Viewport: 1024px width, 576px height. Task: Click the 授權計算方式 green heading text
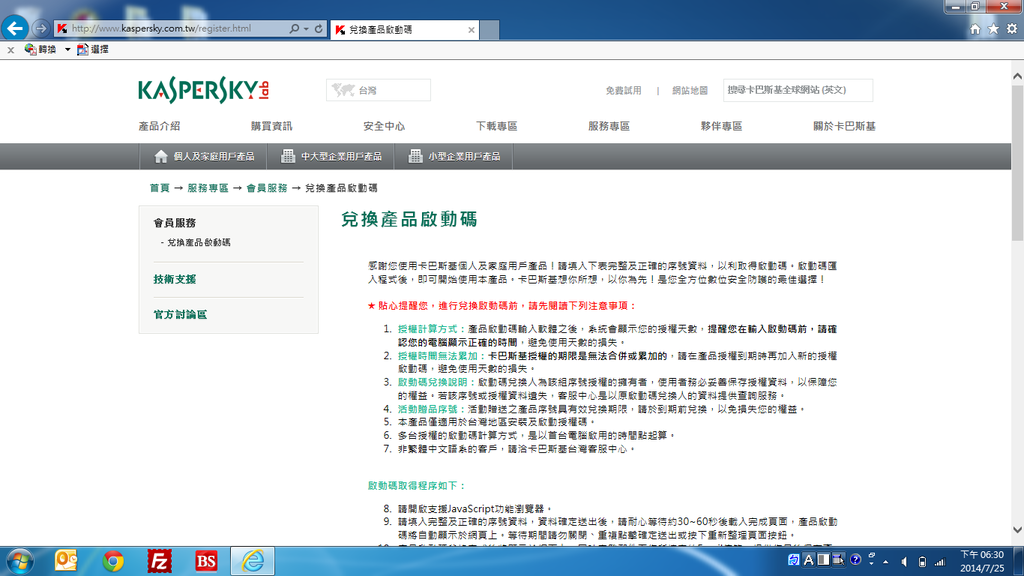(x=430, y=329)
